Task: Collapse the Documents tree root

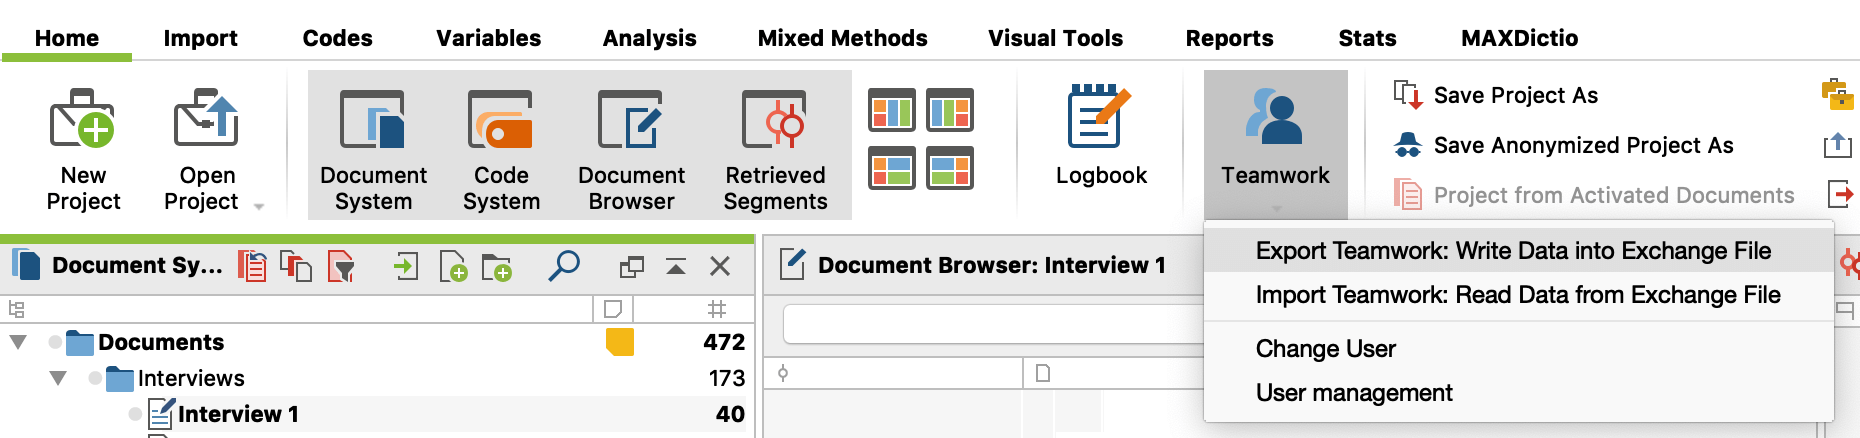Action: 18,342
